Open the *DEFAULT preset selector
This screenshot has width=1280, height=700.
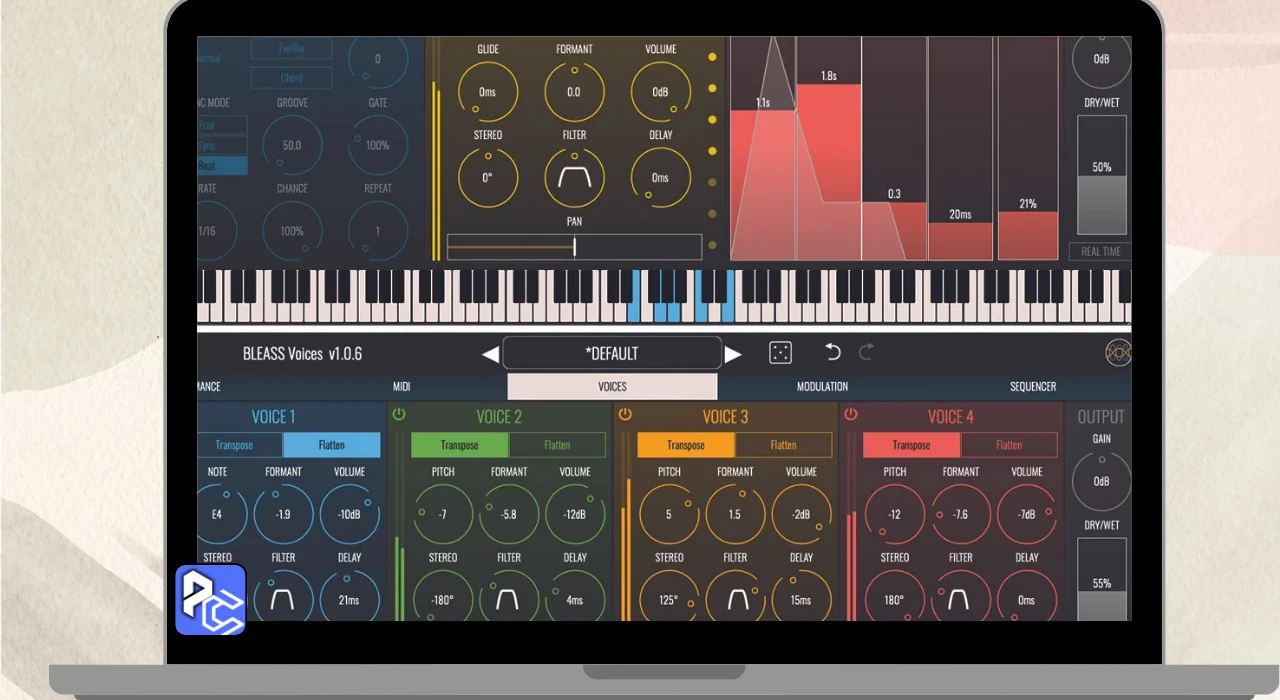tap(612, 353)
